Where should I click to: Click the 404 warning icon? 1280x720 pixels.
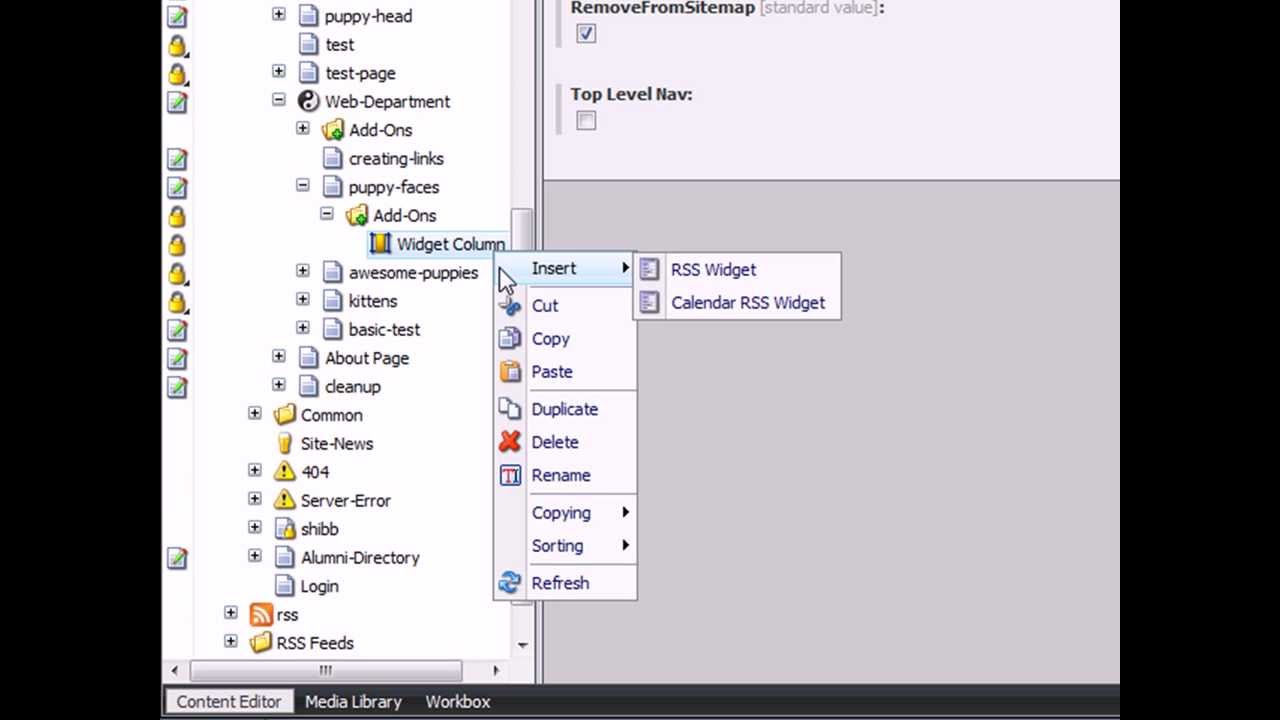285,472
